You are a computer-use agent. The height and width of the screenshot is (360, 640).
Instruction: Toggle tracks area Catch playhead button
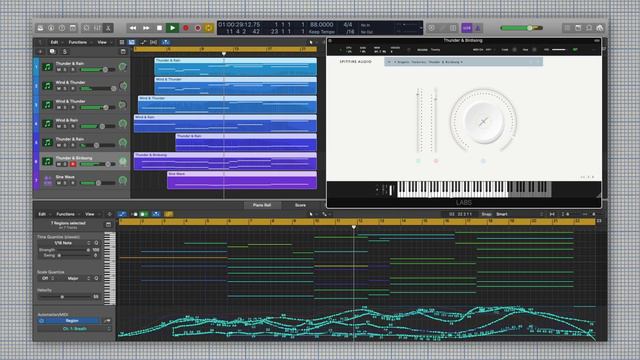(x=165, y=42)
